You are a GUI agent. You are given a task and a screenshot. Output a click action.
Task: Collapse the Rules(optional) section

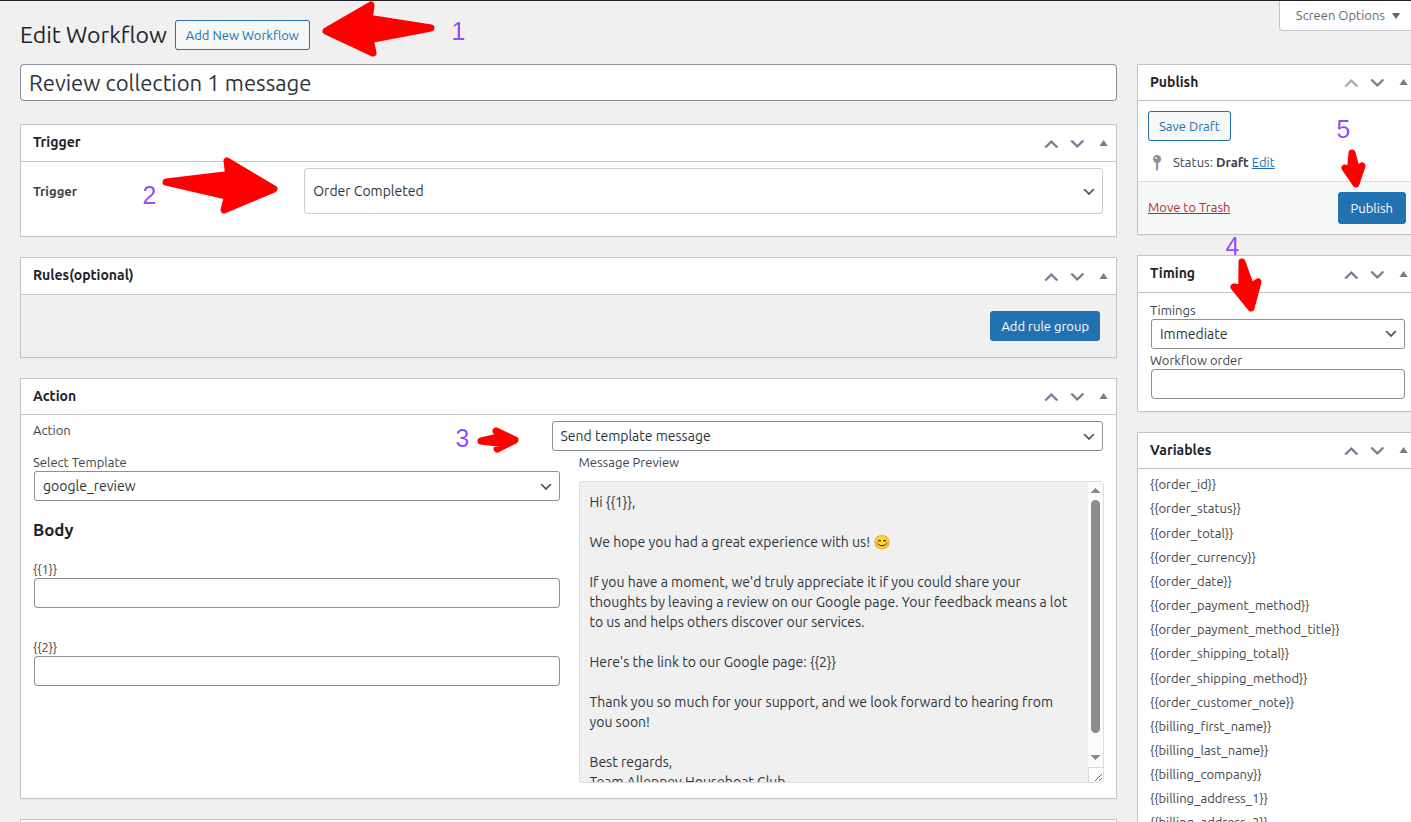[x=1103, y=275]
